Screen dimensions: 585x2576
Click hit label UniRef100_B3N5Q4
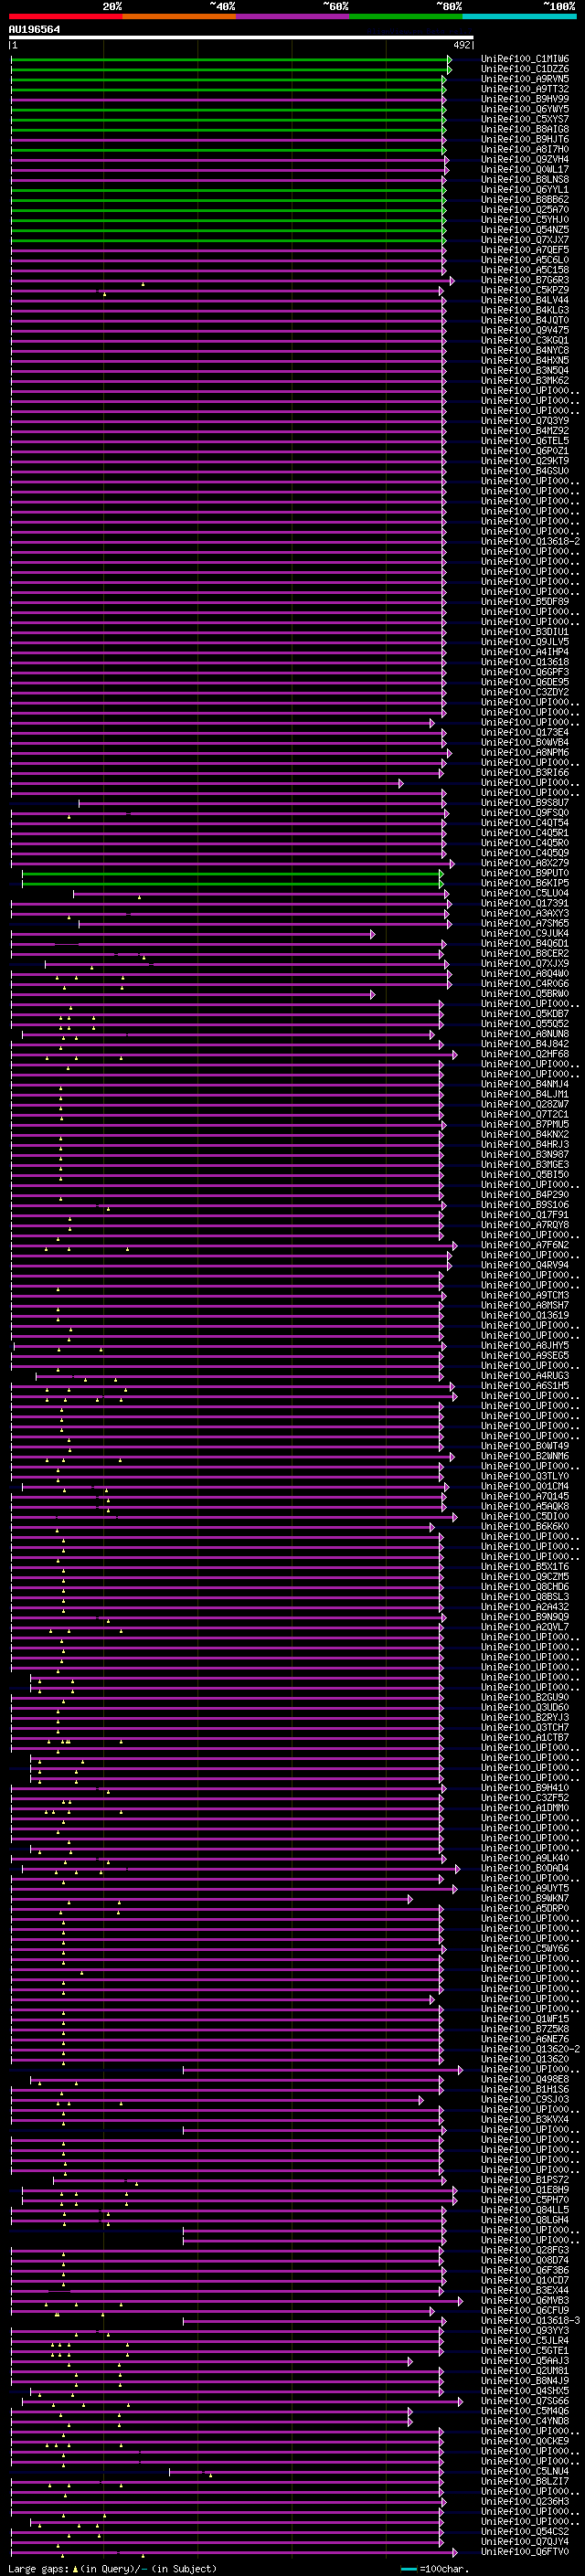coord(525,370)
